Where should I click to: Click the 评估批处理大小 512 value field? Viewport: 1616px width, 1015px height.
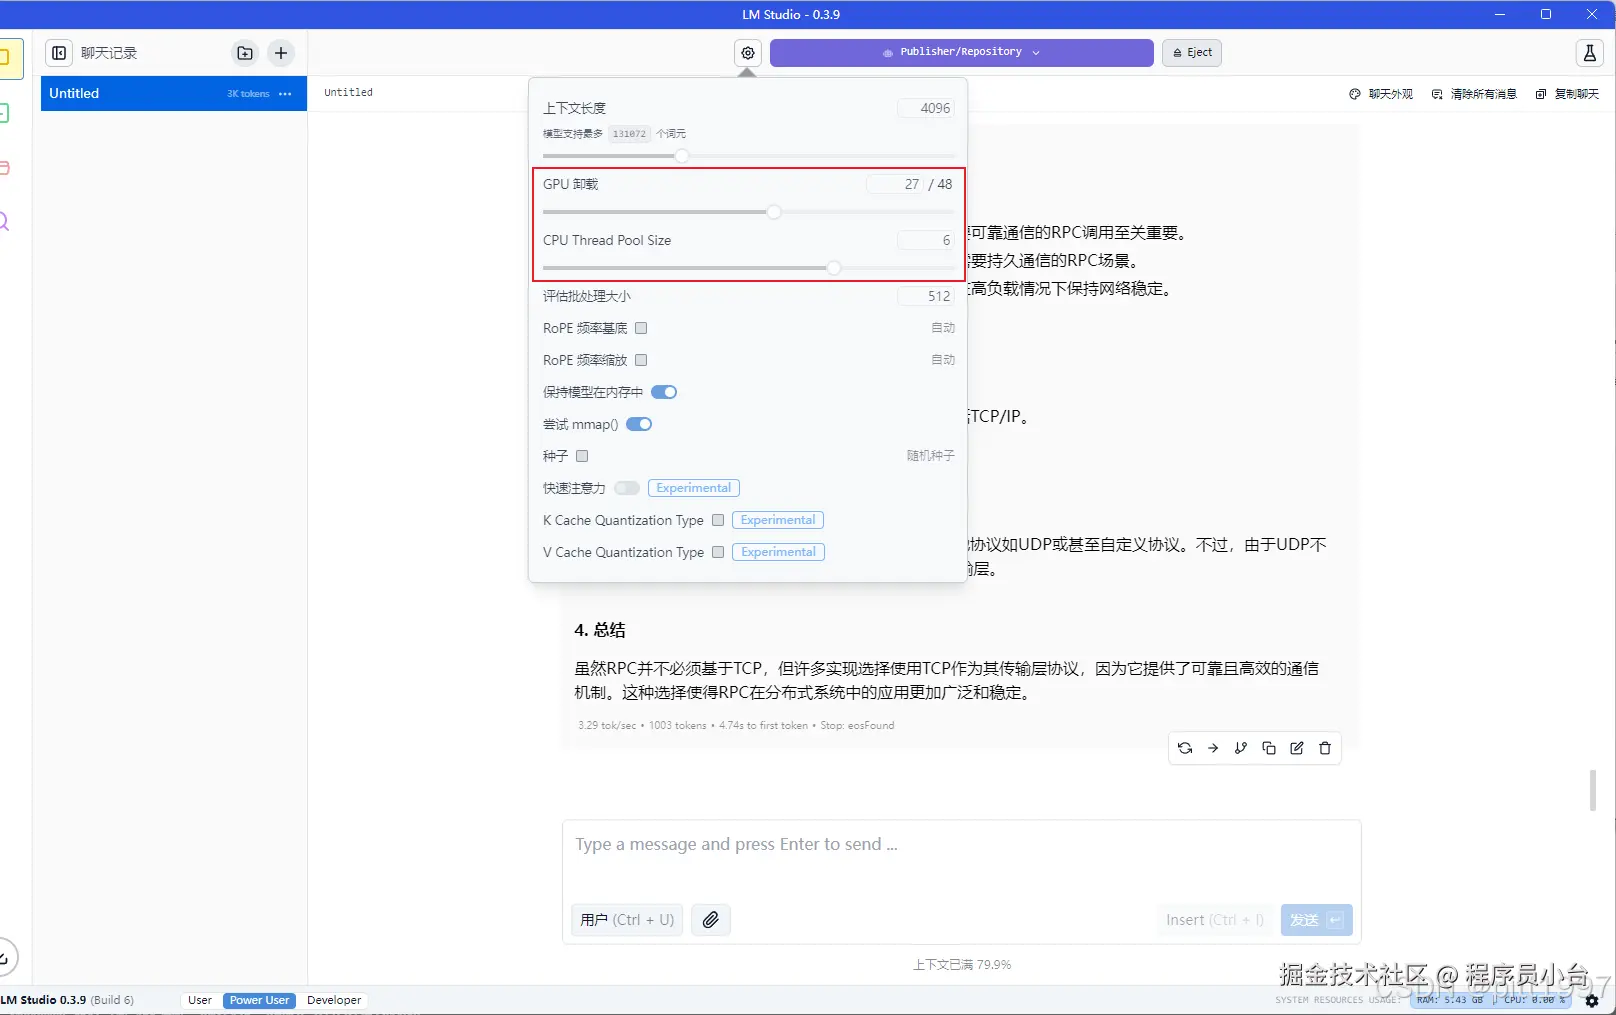[x=926, y=296]
